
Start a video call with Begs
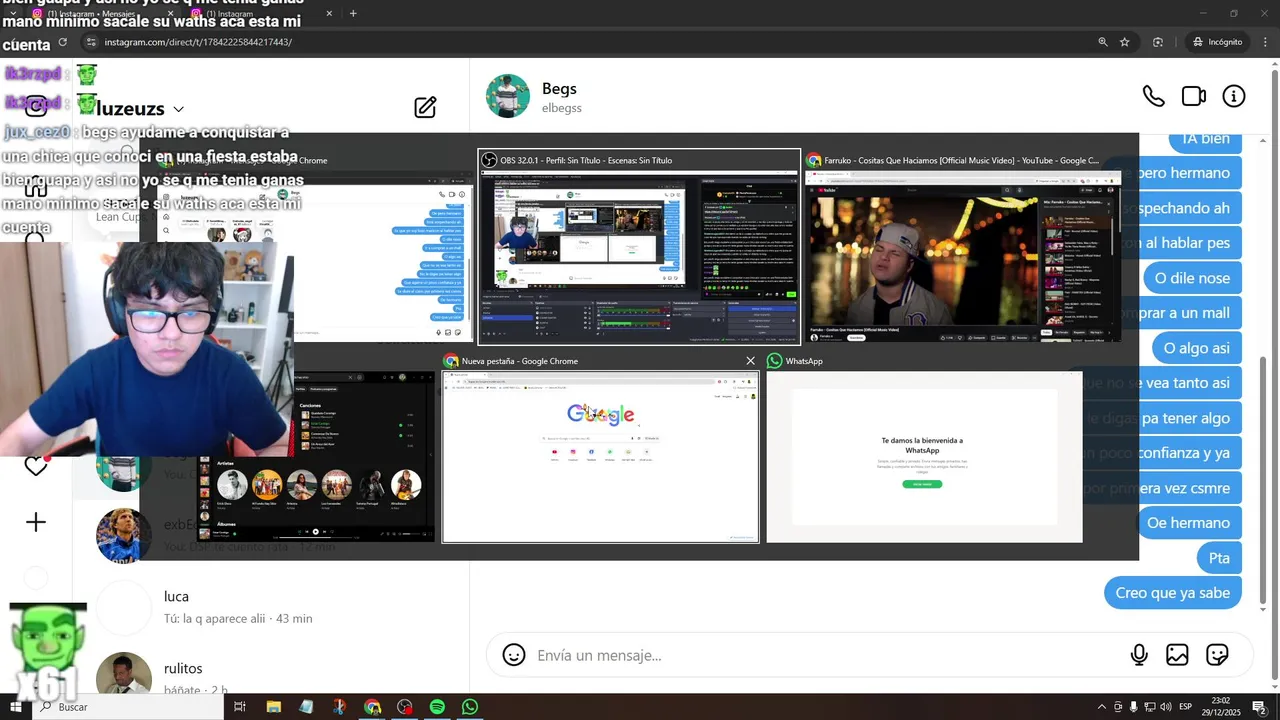click(1194, 96)
